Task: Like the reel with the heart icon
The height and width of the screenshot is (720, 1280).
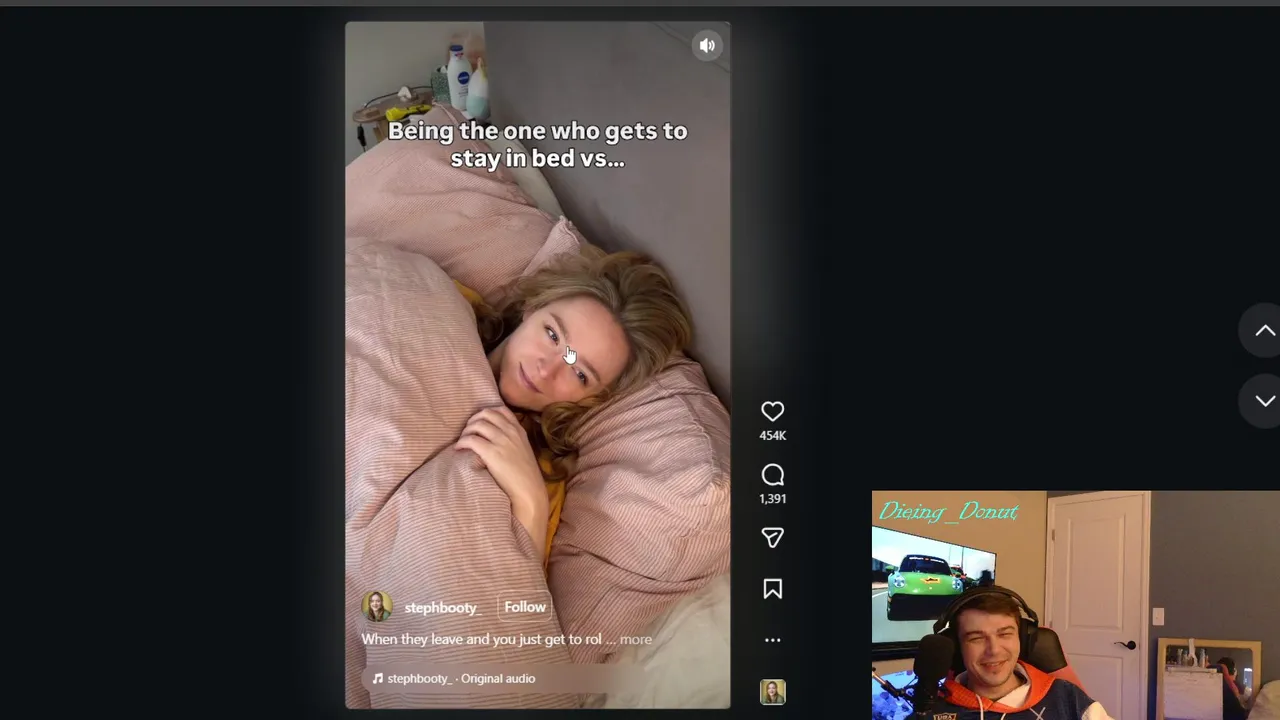Action: [772, 411]
